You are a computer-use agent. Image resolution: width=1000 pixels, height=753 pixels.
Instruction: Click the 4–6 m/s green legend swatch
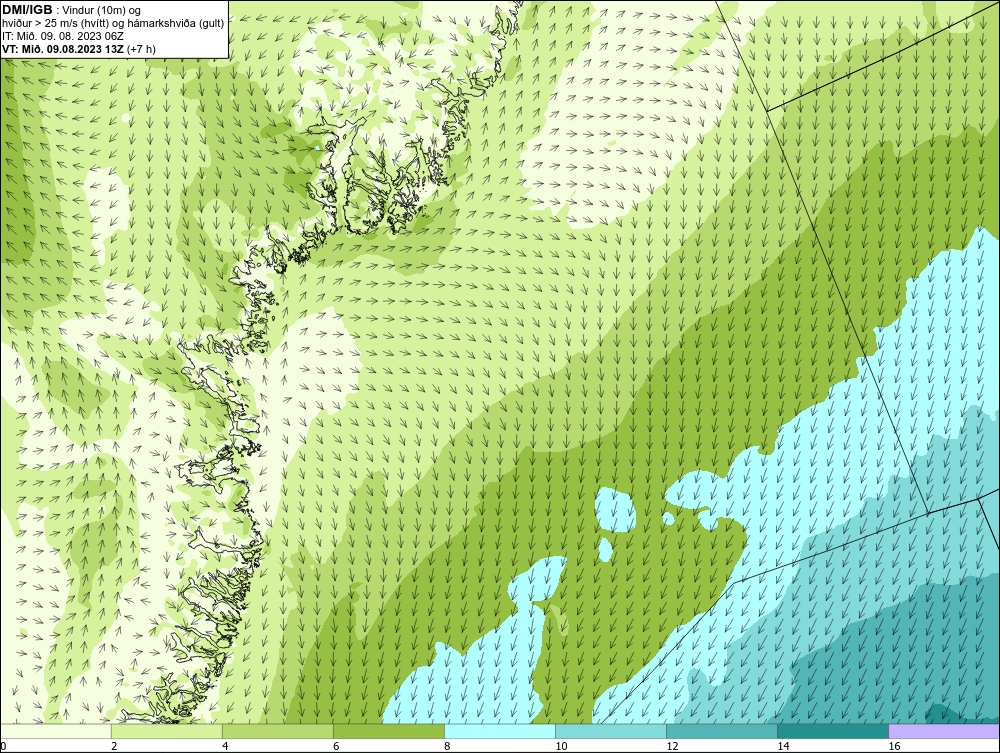277,731
